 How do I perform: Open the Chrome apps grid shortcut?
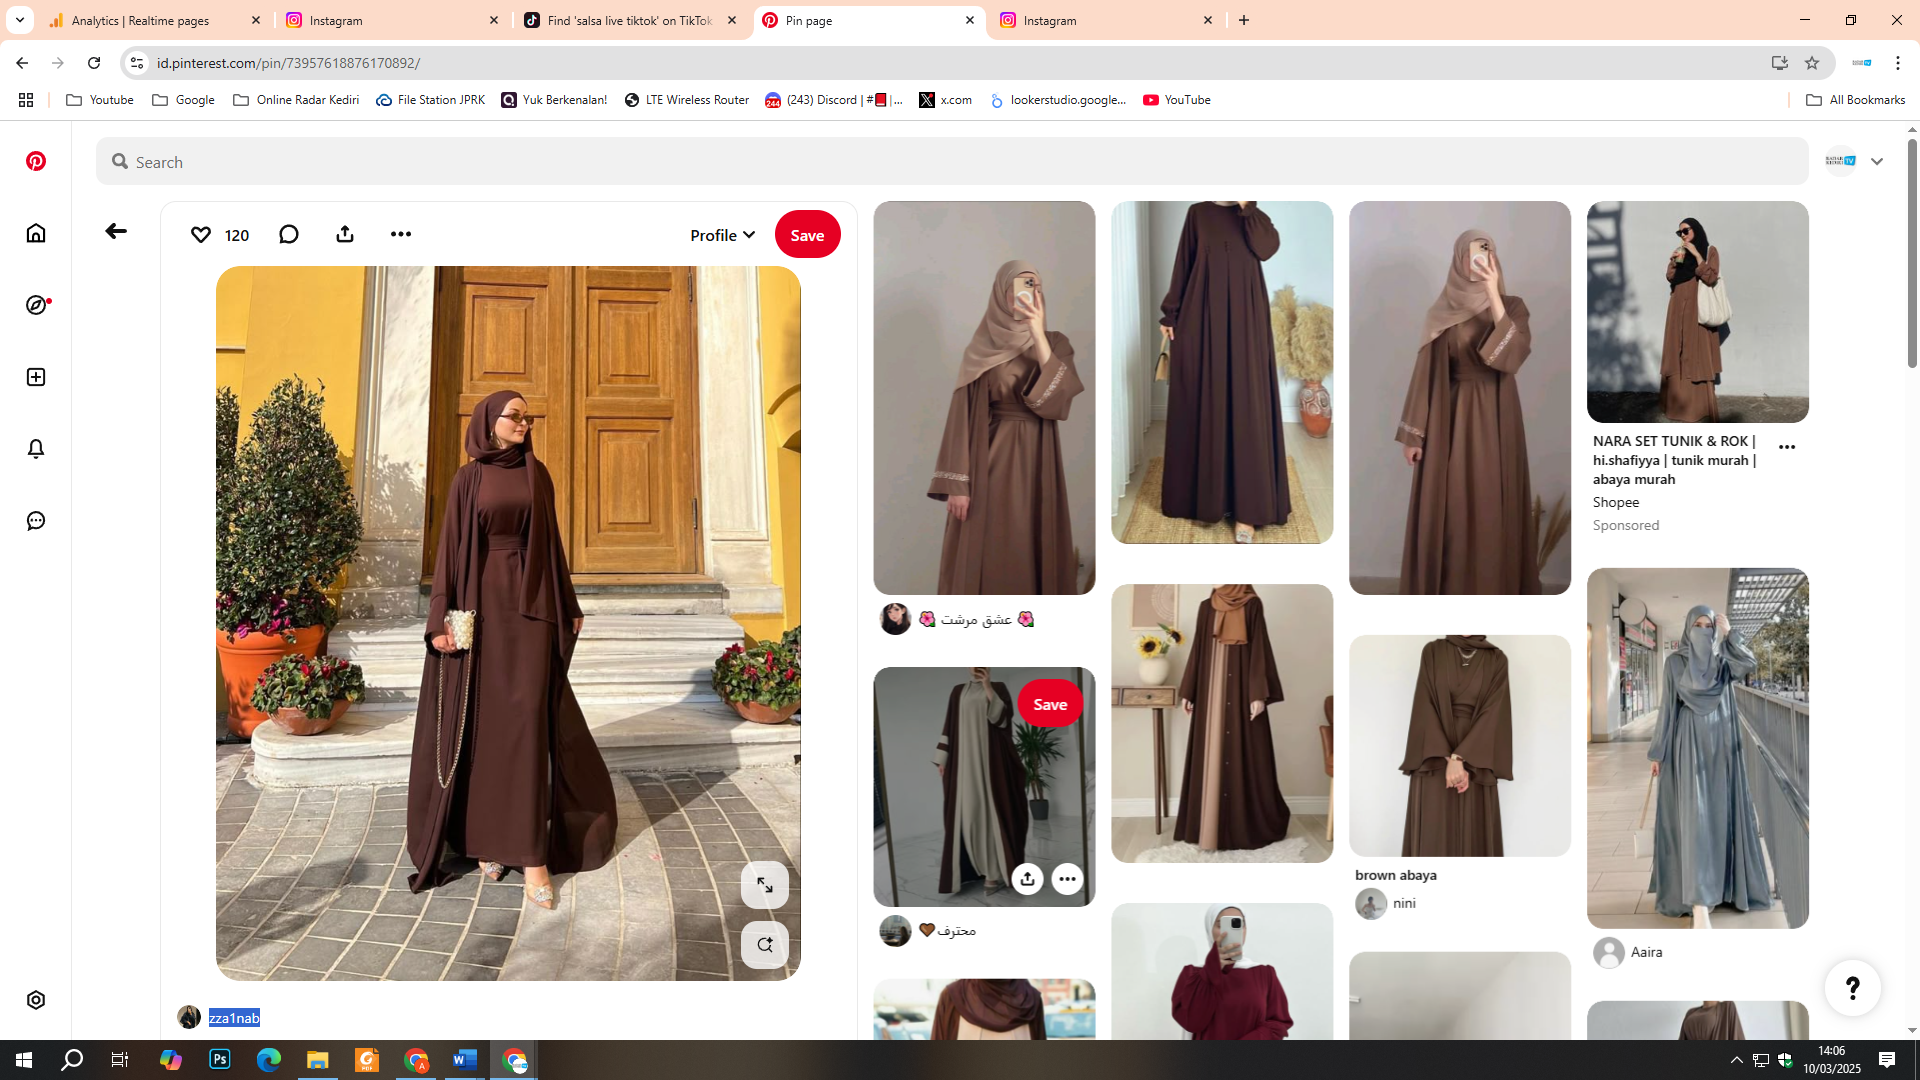point(26,100)
